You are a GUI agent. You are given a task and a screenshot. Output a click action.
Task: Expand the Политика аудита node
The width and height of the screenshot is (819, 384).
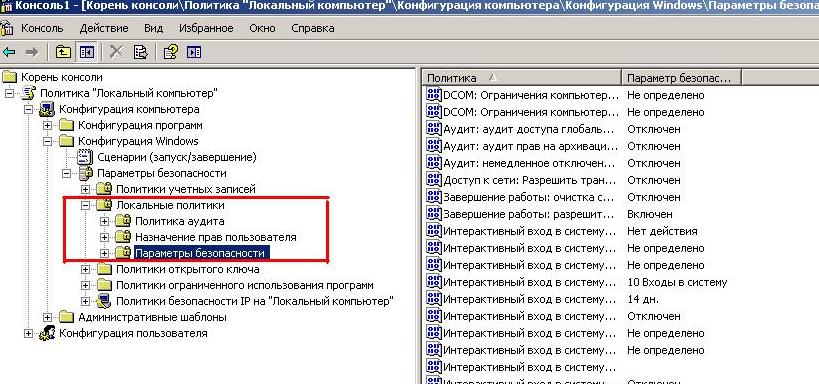(x=104, y=221)
